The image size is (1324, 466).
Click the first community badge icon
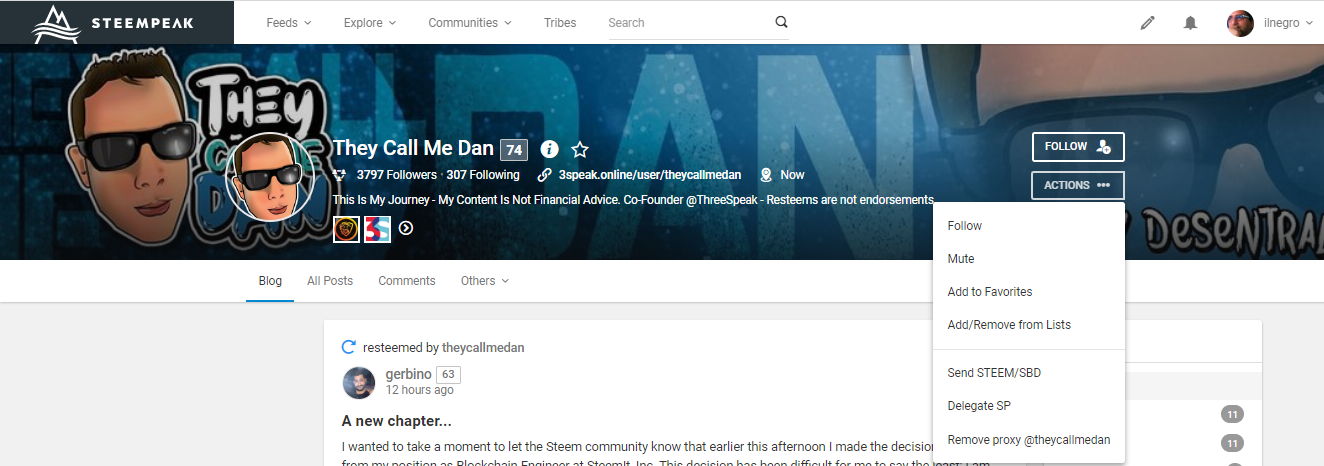point(345,228)
